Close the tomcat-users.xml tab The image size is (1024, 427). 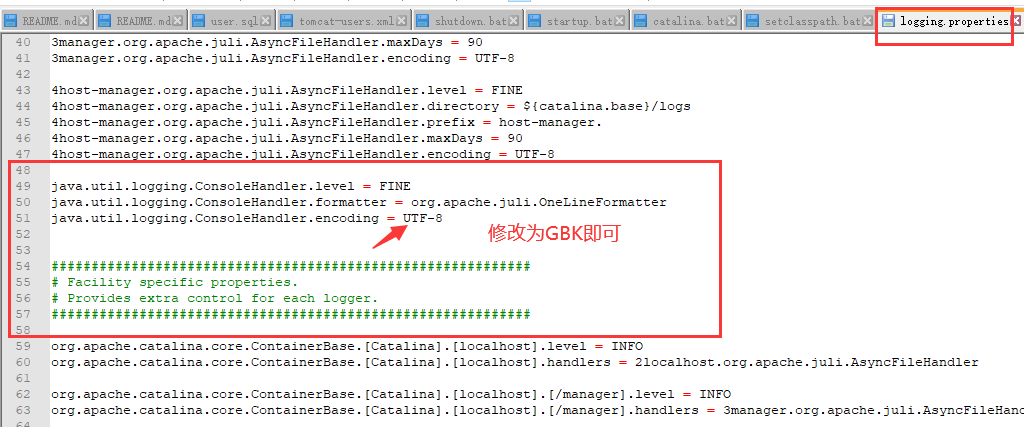click(401, 21)
